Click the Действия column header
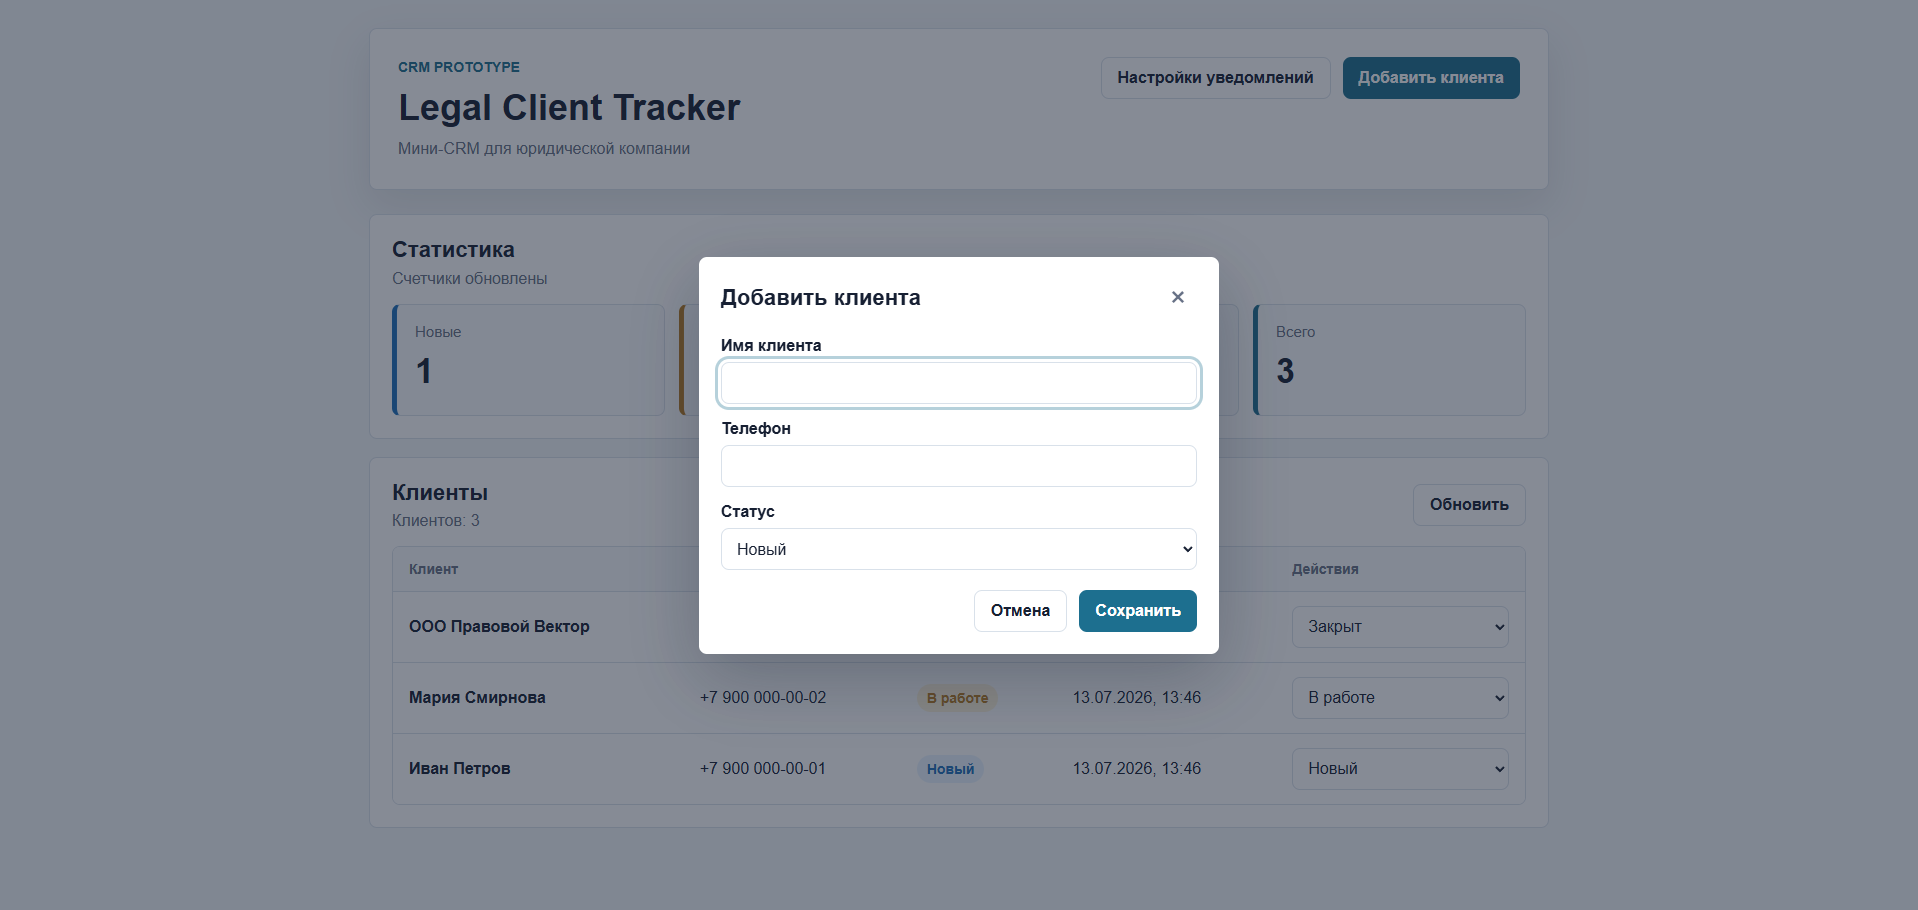The height and width of the screenshot is (910, 1918). click(1325, 569)
